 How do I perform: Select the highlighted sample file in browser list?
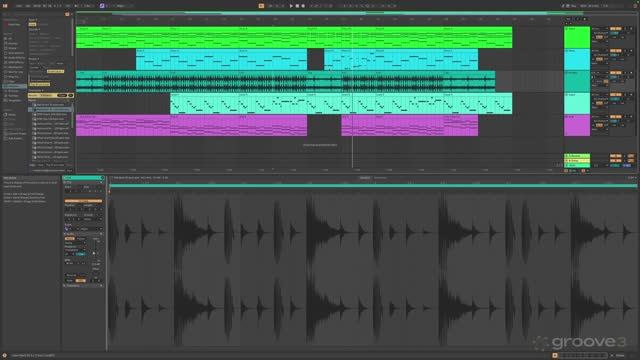click(51, 109)
